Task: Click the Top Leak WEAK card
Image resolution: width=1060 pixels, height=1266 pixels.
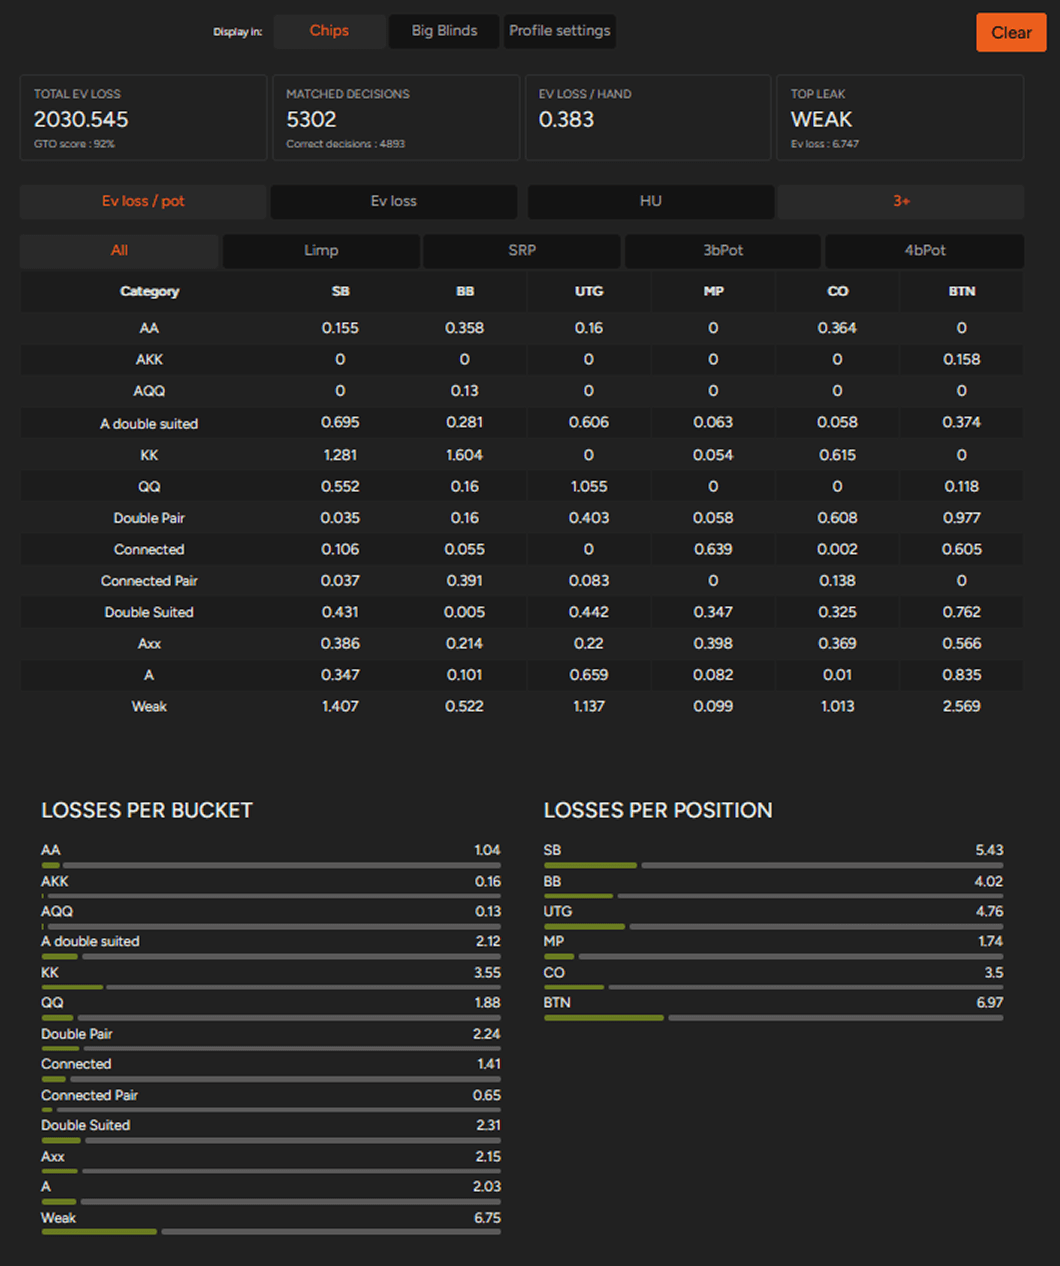Action: coord(900,118)
